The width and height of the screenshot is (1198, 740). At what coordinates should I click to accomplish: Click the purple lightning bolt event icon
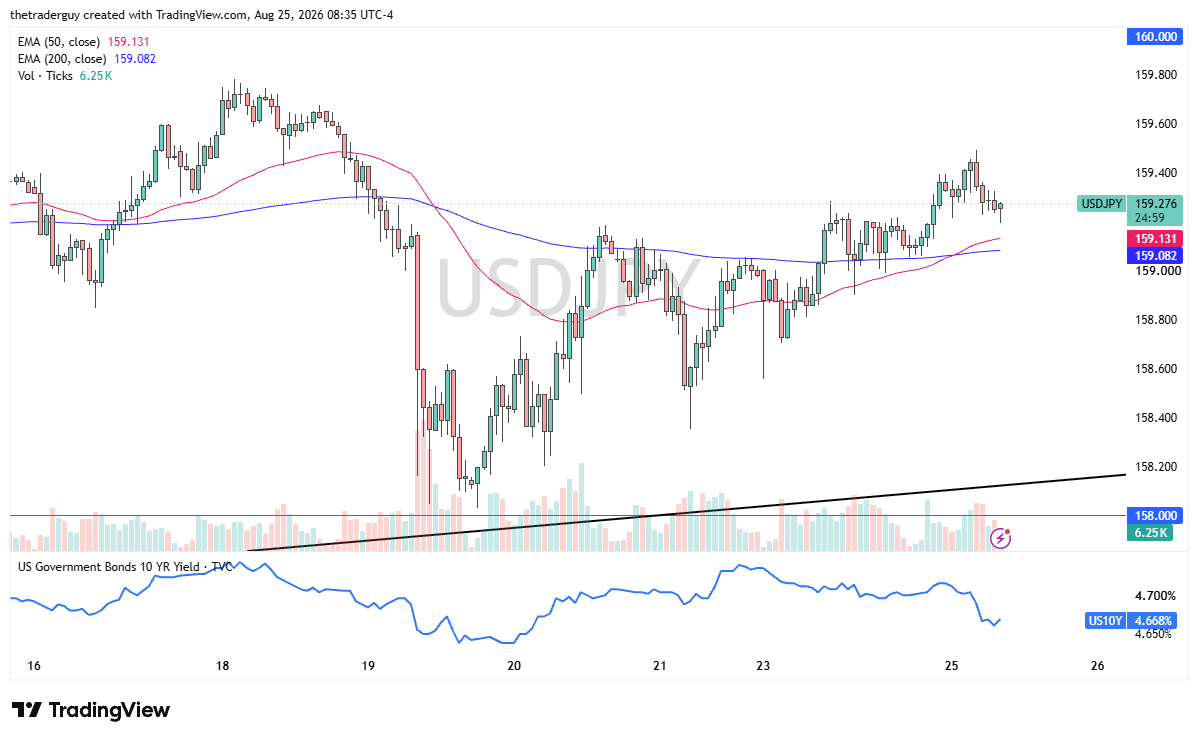pos(1000,538)
